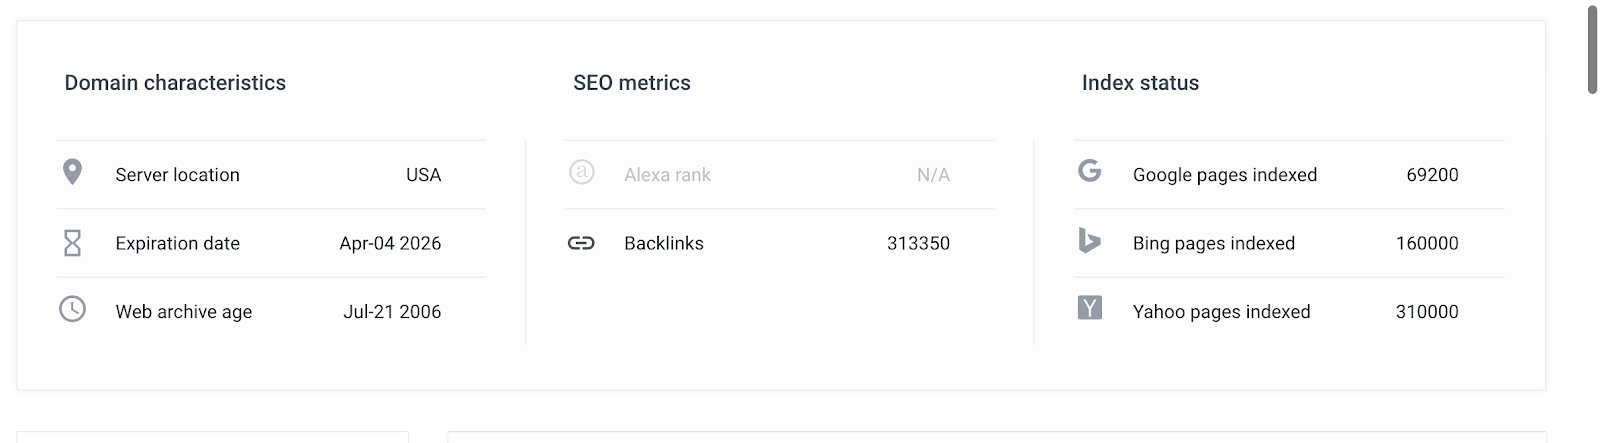Click the Yahoo pages indexed label
Image resolution: width=1600 pixels, height=443 pixels.
coord(1221,312)
